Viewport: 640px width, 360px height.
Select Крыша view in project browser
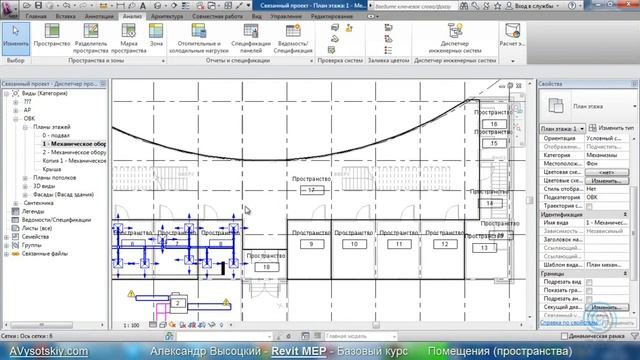point(52,169)
